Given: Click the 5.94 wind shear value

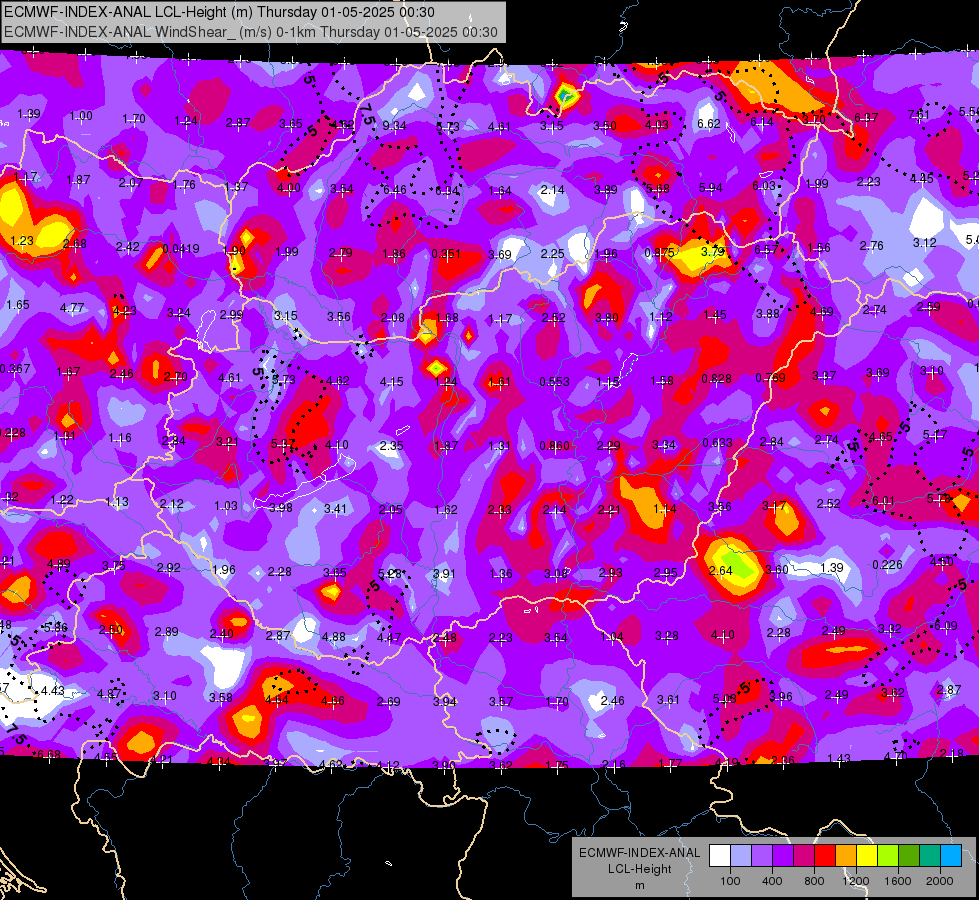Looking at the screenshot, I should coord(711,187).
